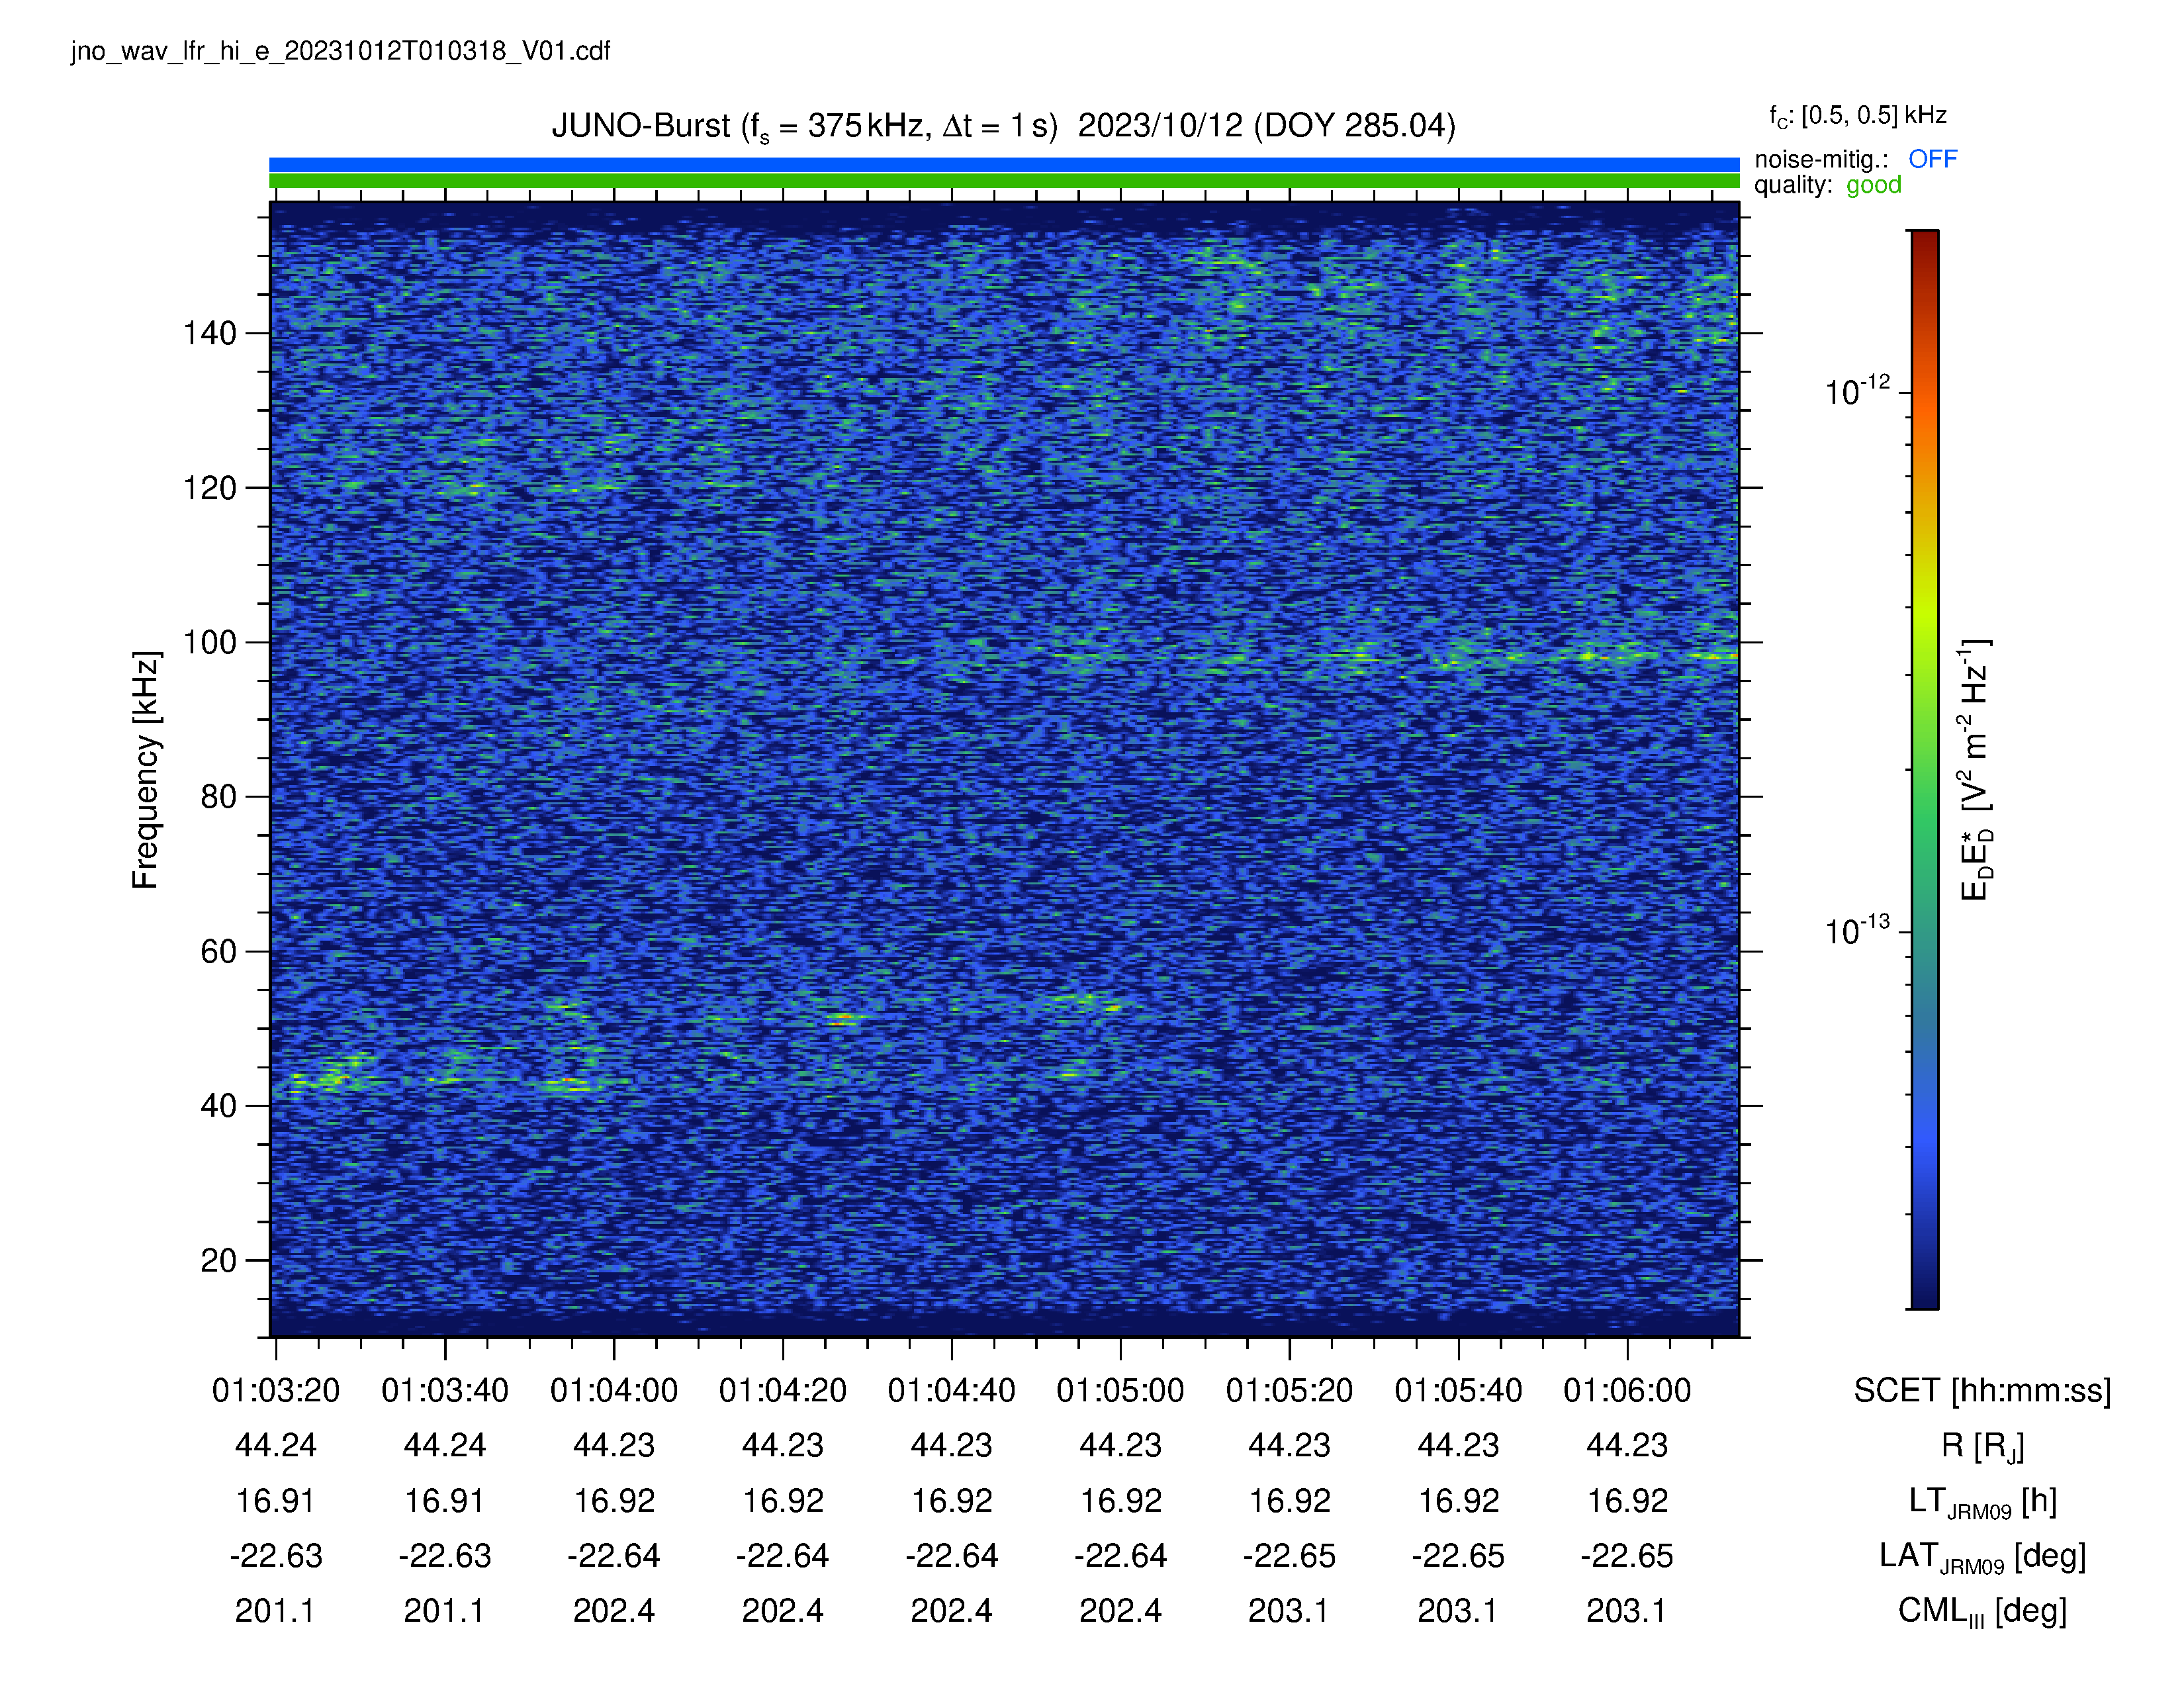The height and width of the screenshot is (1688, 2184).
Task: Click the green quality status bar
Action: tap(1004, 181)
